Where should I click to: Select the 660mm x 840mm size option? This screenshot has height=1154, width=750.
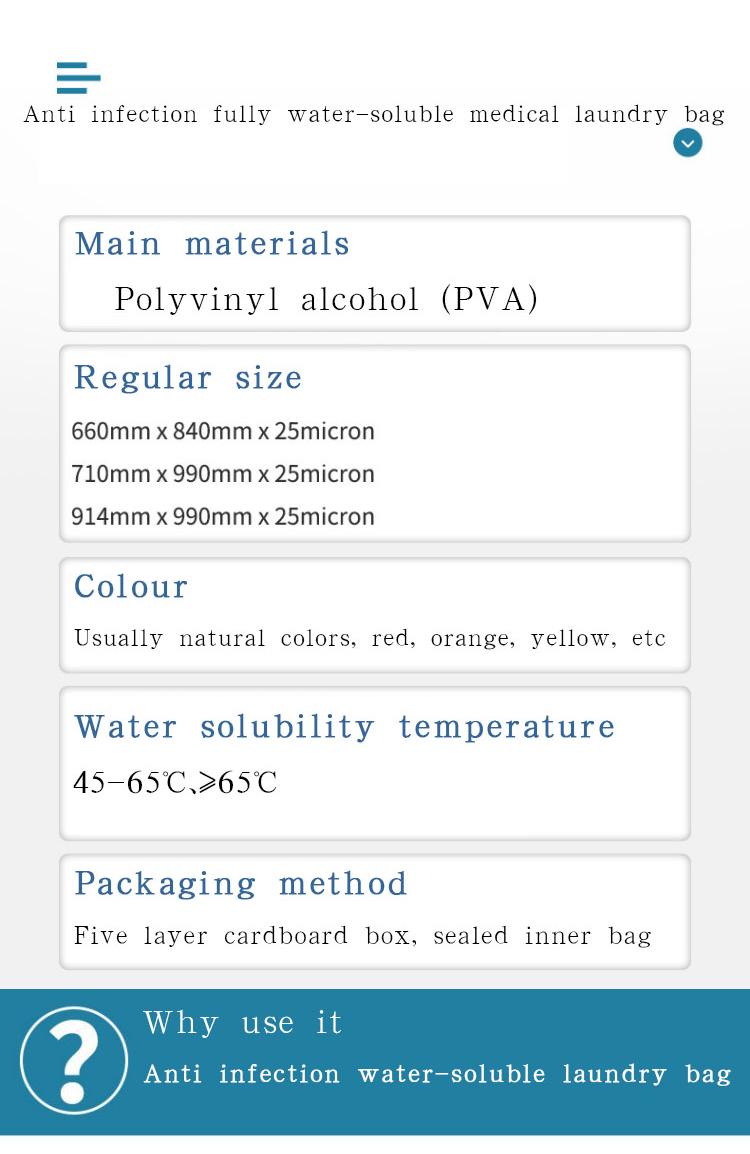pyautogui.click(x=223, y=431)
